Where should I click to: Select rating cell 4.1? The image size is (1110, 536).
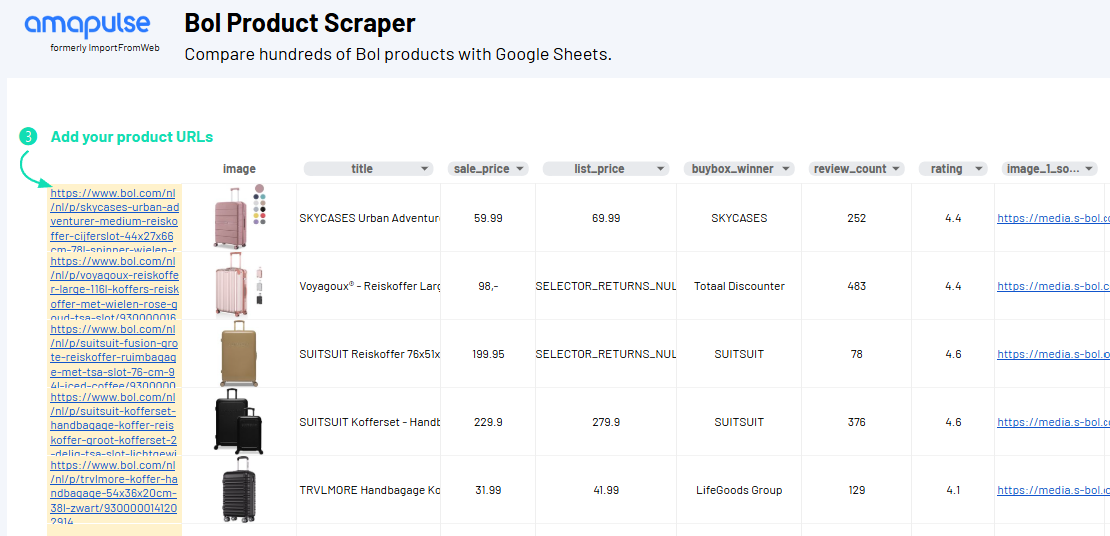953,490
